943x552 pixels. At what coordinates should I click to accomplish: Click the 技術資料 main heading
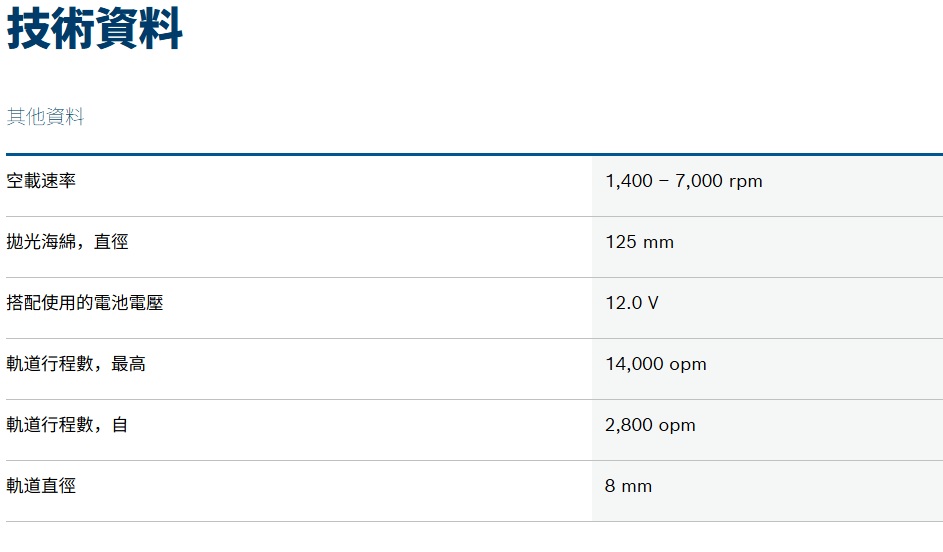pos(95,28)
